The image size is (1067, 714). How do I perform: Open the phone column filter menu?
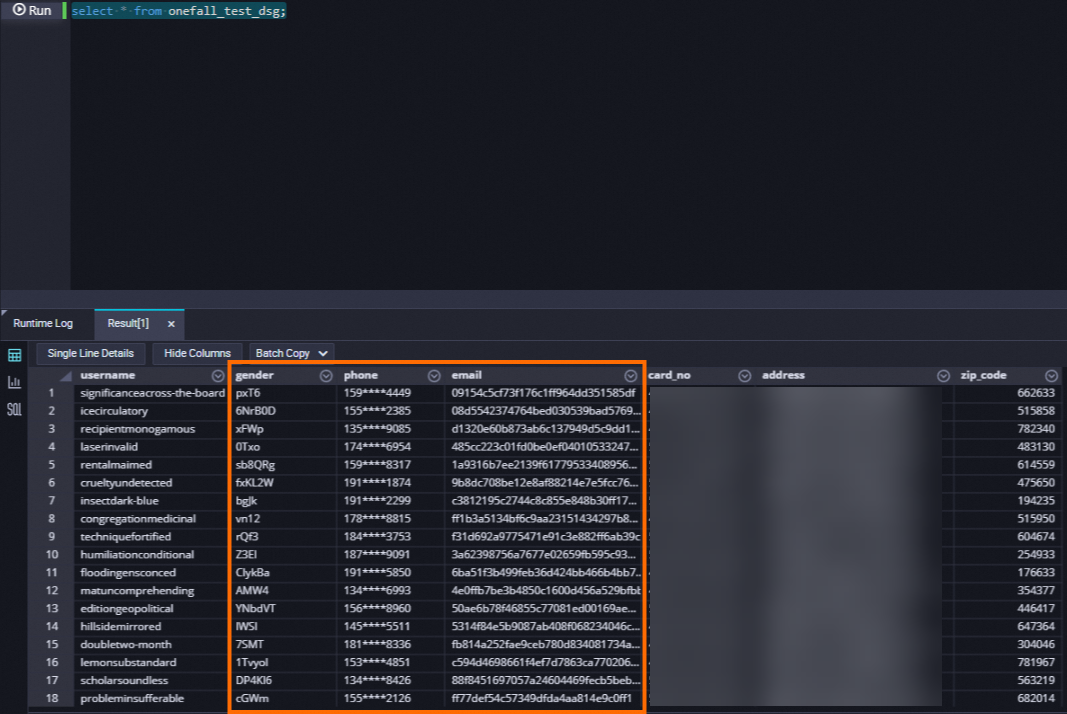434,376
